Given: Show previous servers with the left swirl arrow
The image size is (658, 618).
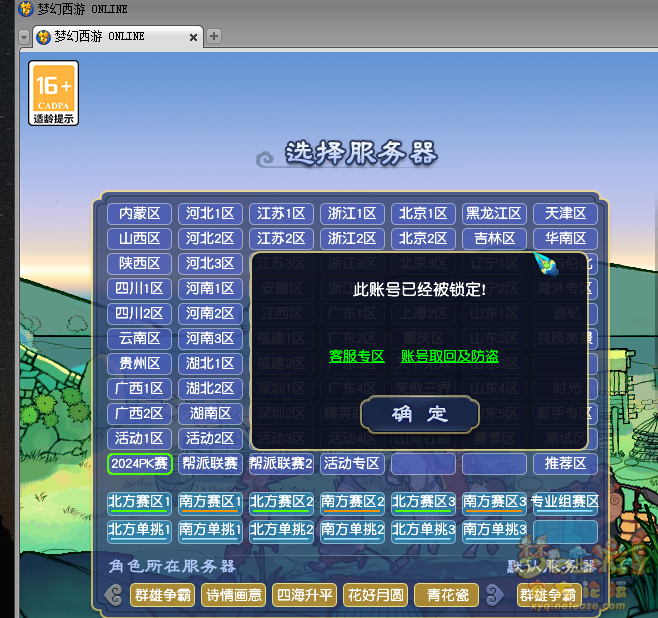Looking at the screenshot, I should pos(114,595).
